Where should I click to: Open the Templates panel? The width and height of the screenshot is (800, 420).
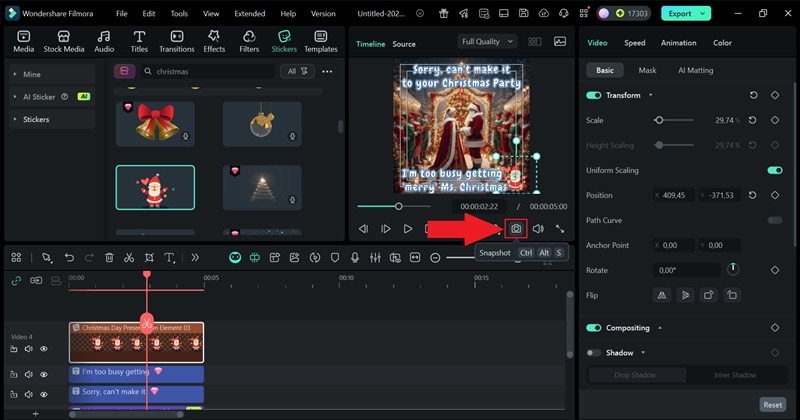[321, 41]
